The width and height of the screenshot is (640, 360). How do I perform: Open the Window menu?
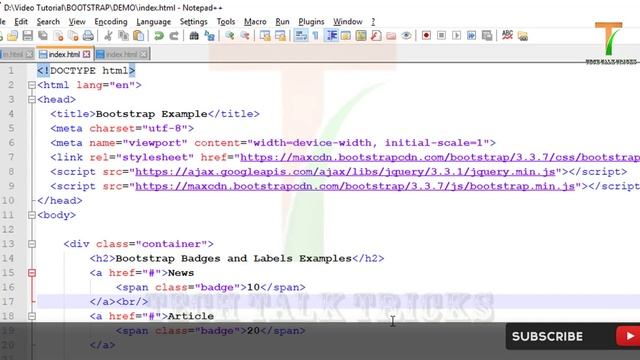pyautogui.click(x=347, y=22)
